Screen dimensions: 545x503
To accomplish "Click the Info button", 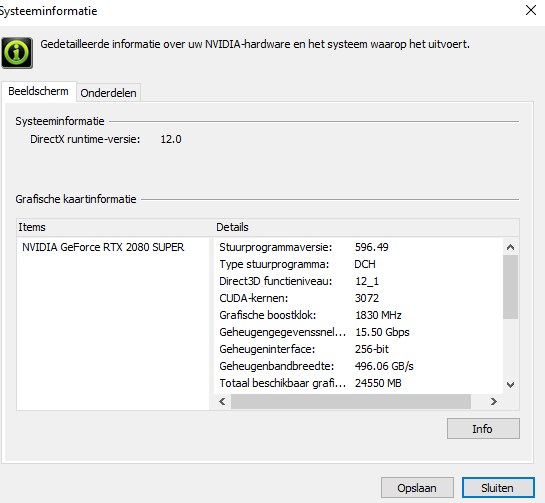I will click(483, 429).
